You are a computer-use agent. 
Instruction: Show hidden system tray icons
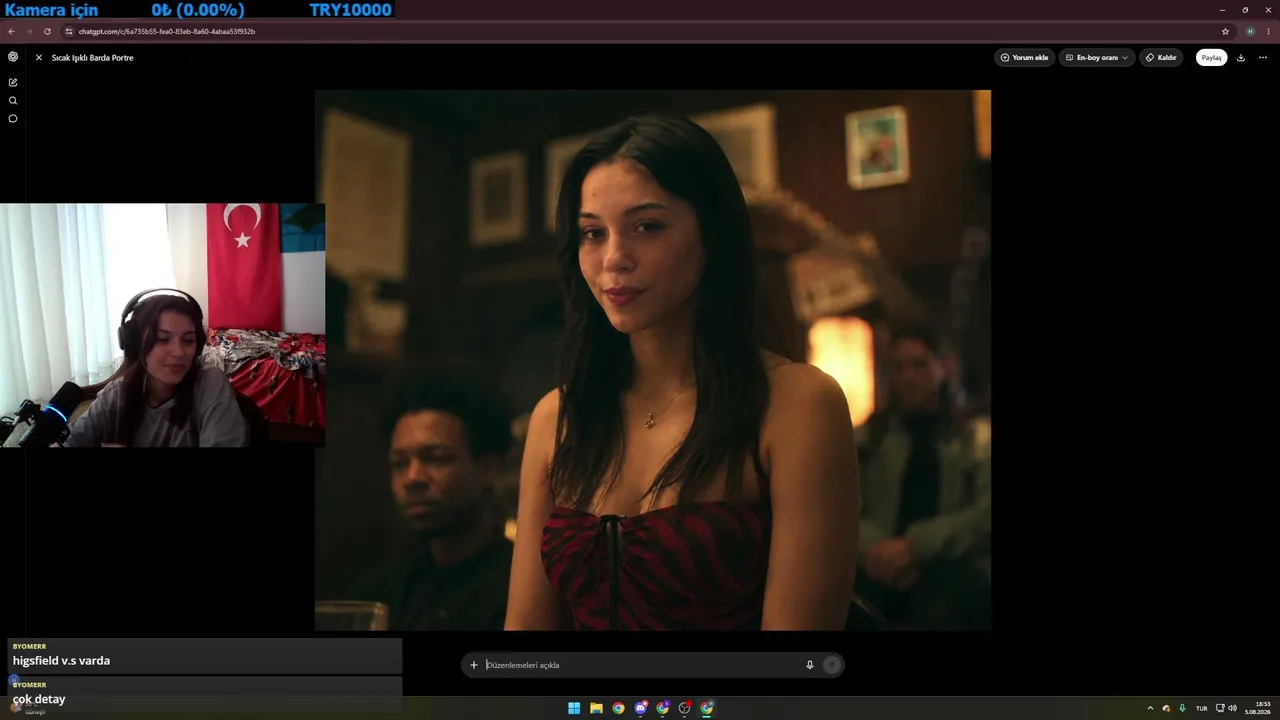pos(1150,708)
